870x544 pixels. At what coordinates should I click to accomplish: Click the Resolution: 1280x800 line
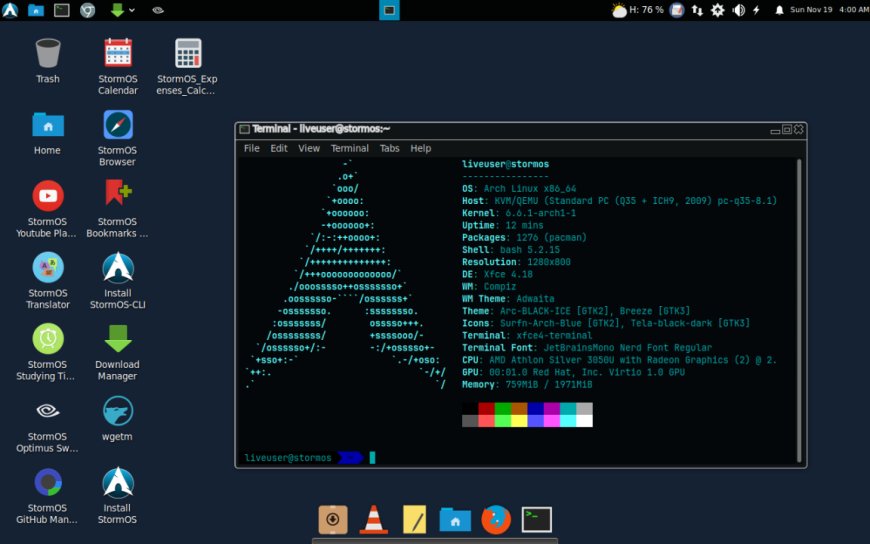516,262
